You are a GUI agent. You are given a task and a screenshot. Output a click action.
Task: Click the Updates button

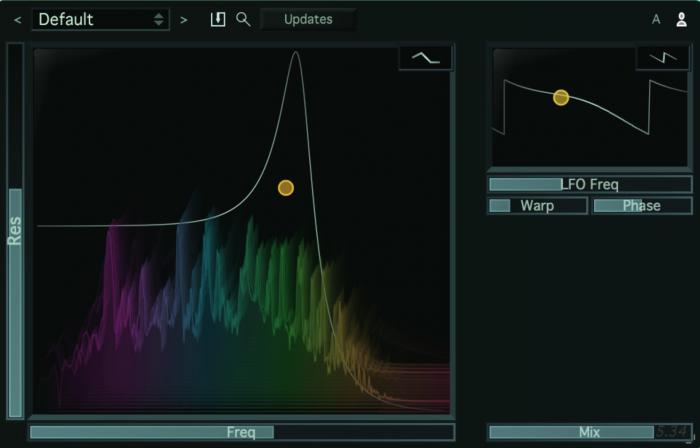(308, 19)
